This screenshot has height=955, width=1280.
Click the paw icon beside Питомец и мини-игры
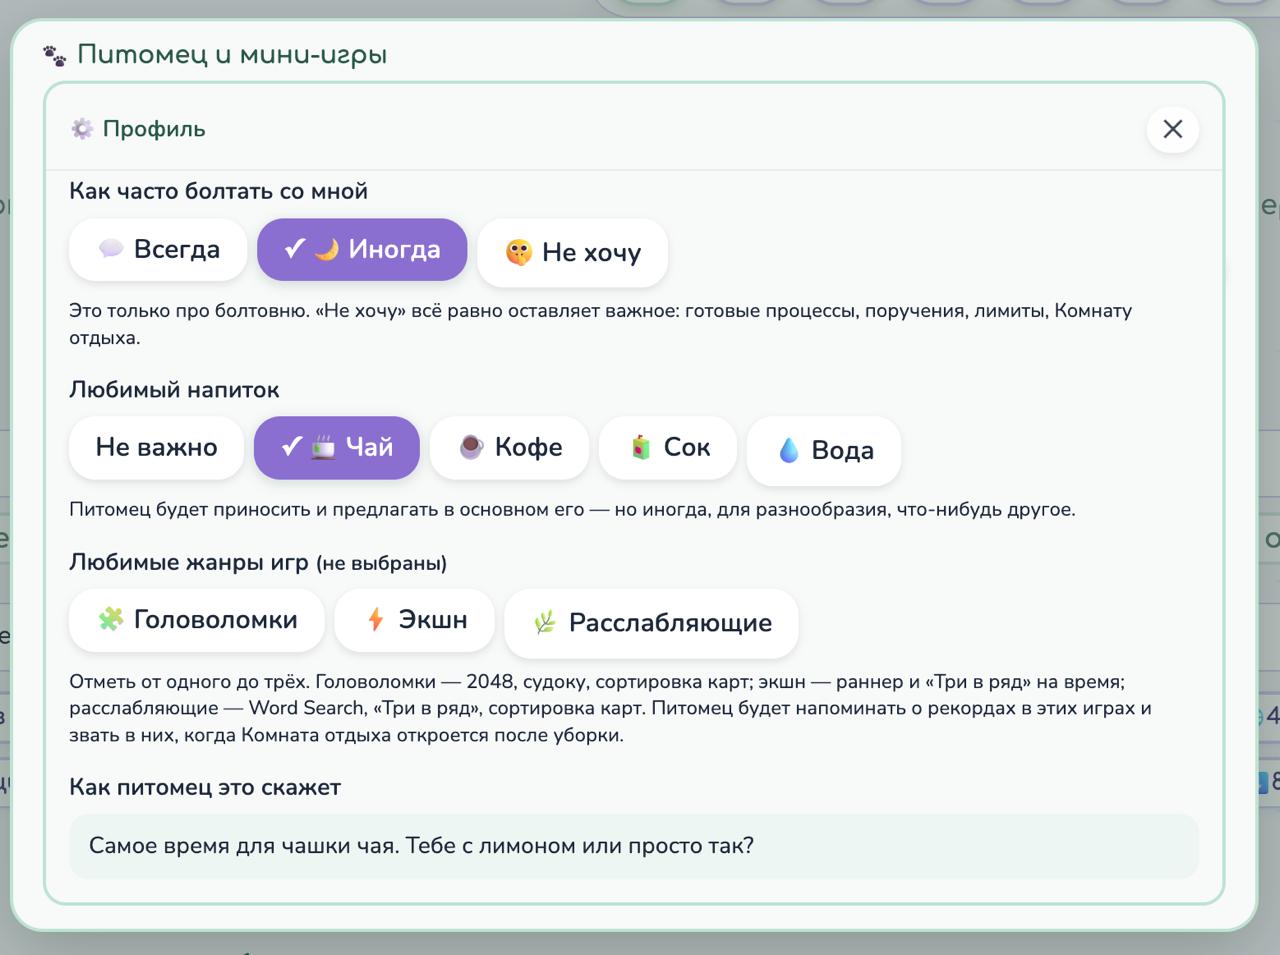pyautogui.click(x=55, y=55)
